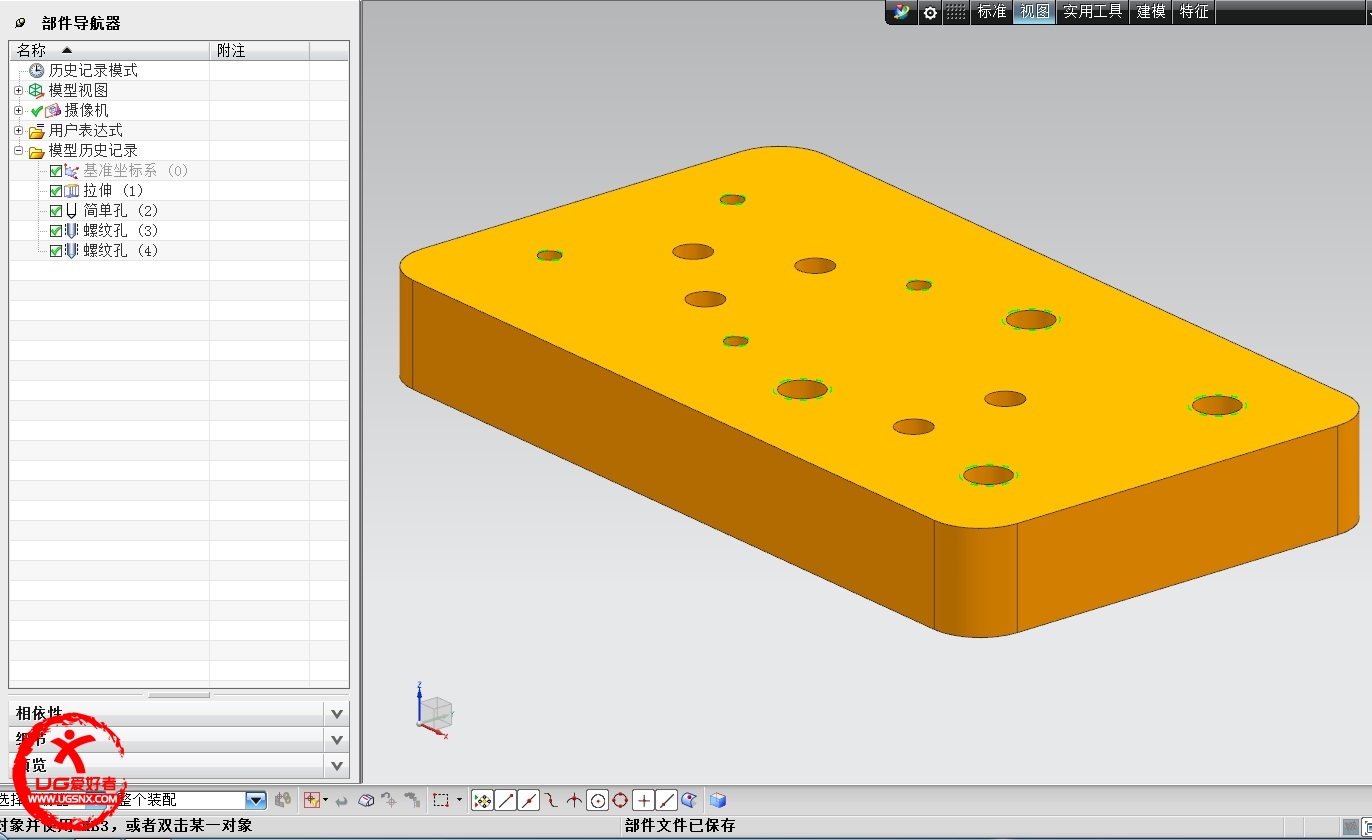This screenshot has width=1372, height=840.
Task: Click the rectangle selection marquee icon
Action: [x=441, y=800]
